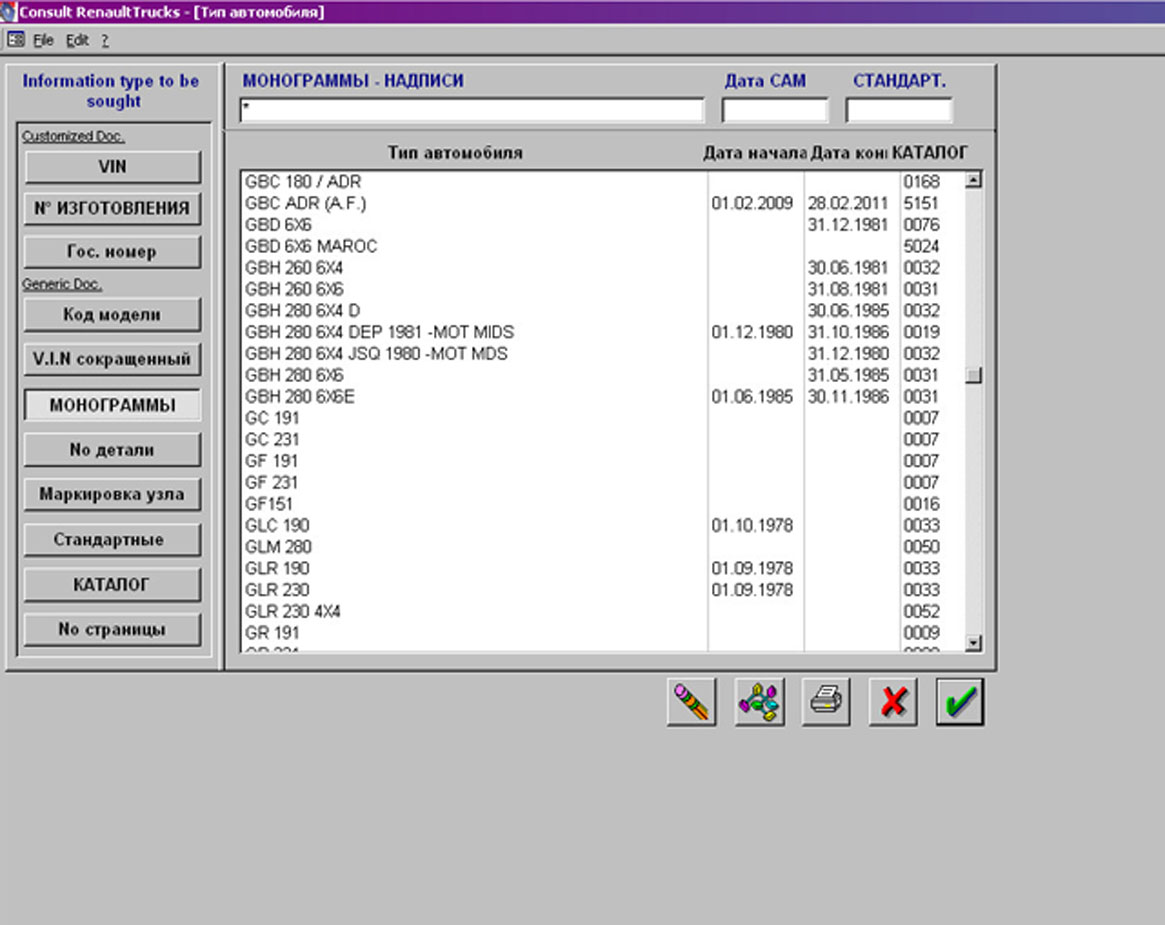This screenshot has height=925, width=1165.
Task: Click the eraser clear-fields icon
Action: pyautogui.click(x=691, y=702)
